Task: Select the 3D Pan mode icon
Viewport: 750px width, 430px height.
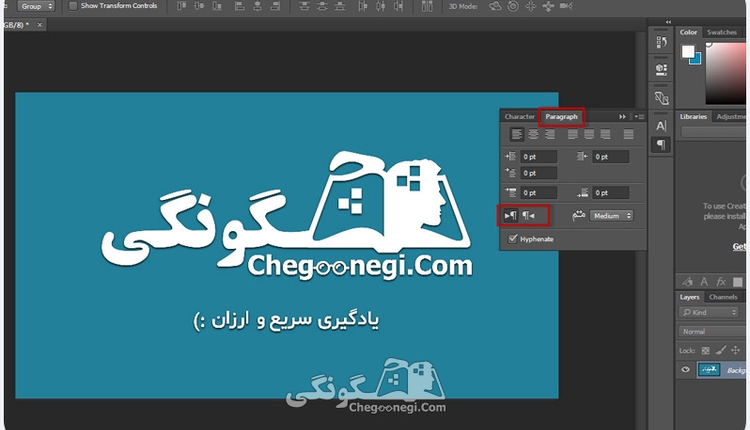Action: pos(530,6)
